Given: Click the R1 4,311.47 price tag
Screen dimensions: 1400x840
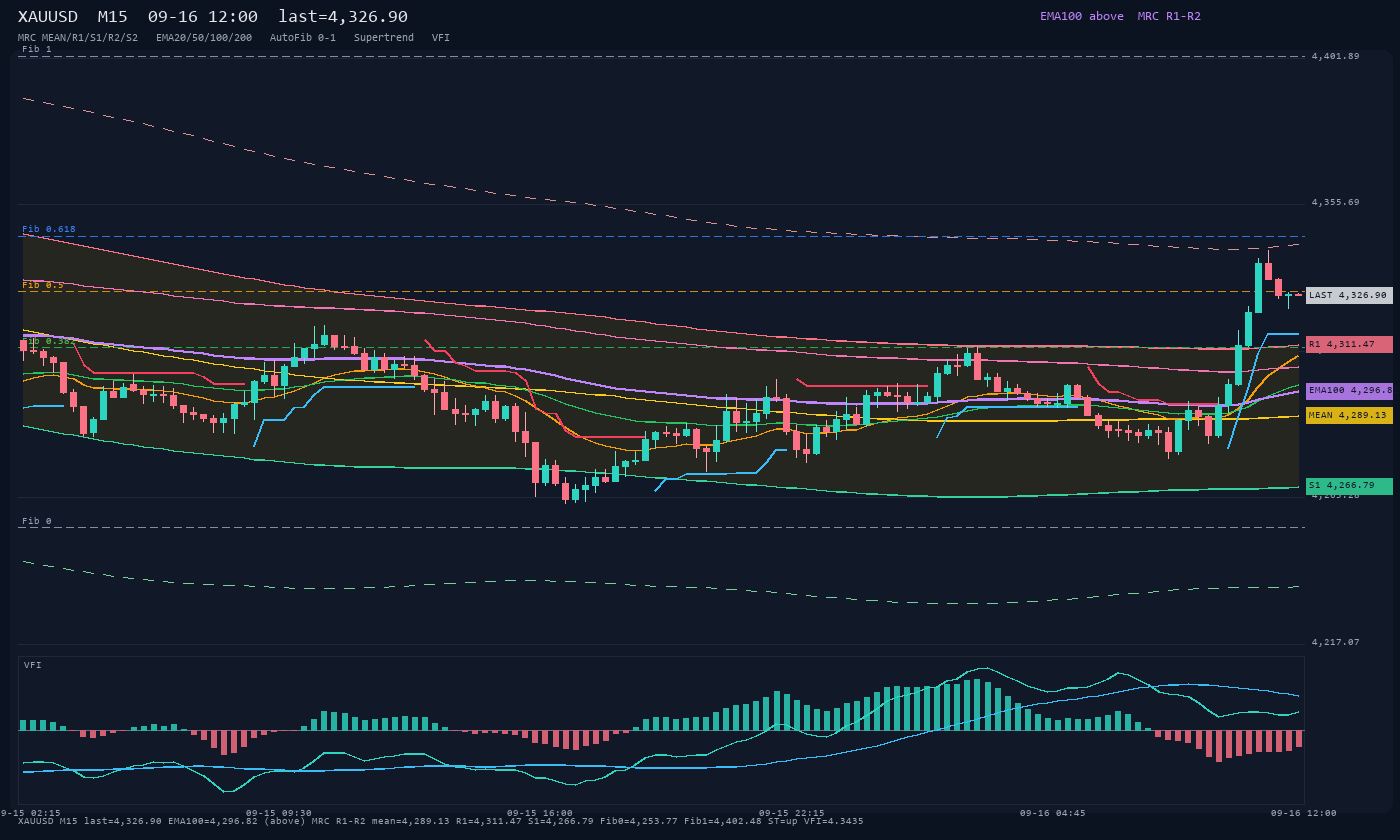Looking at the screenshot, I should coord(1349,344).
